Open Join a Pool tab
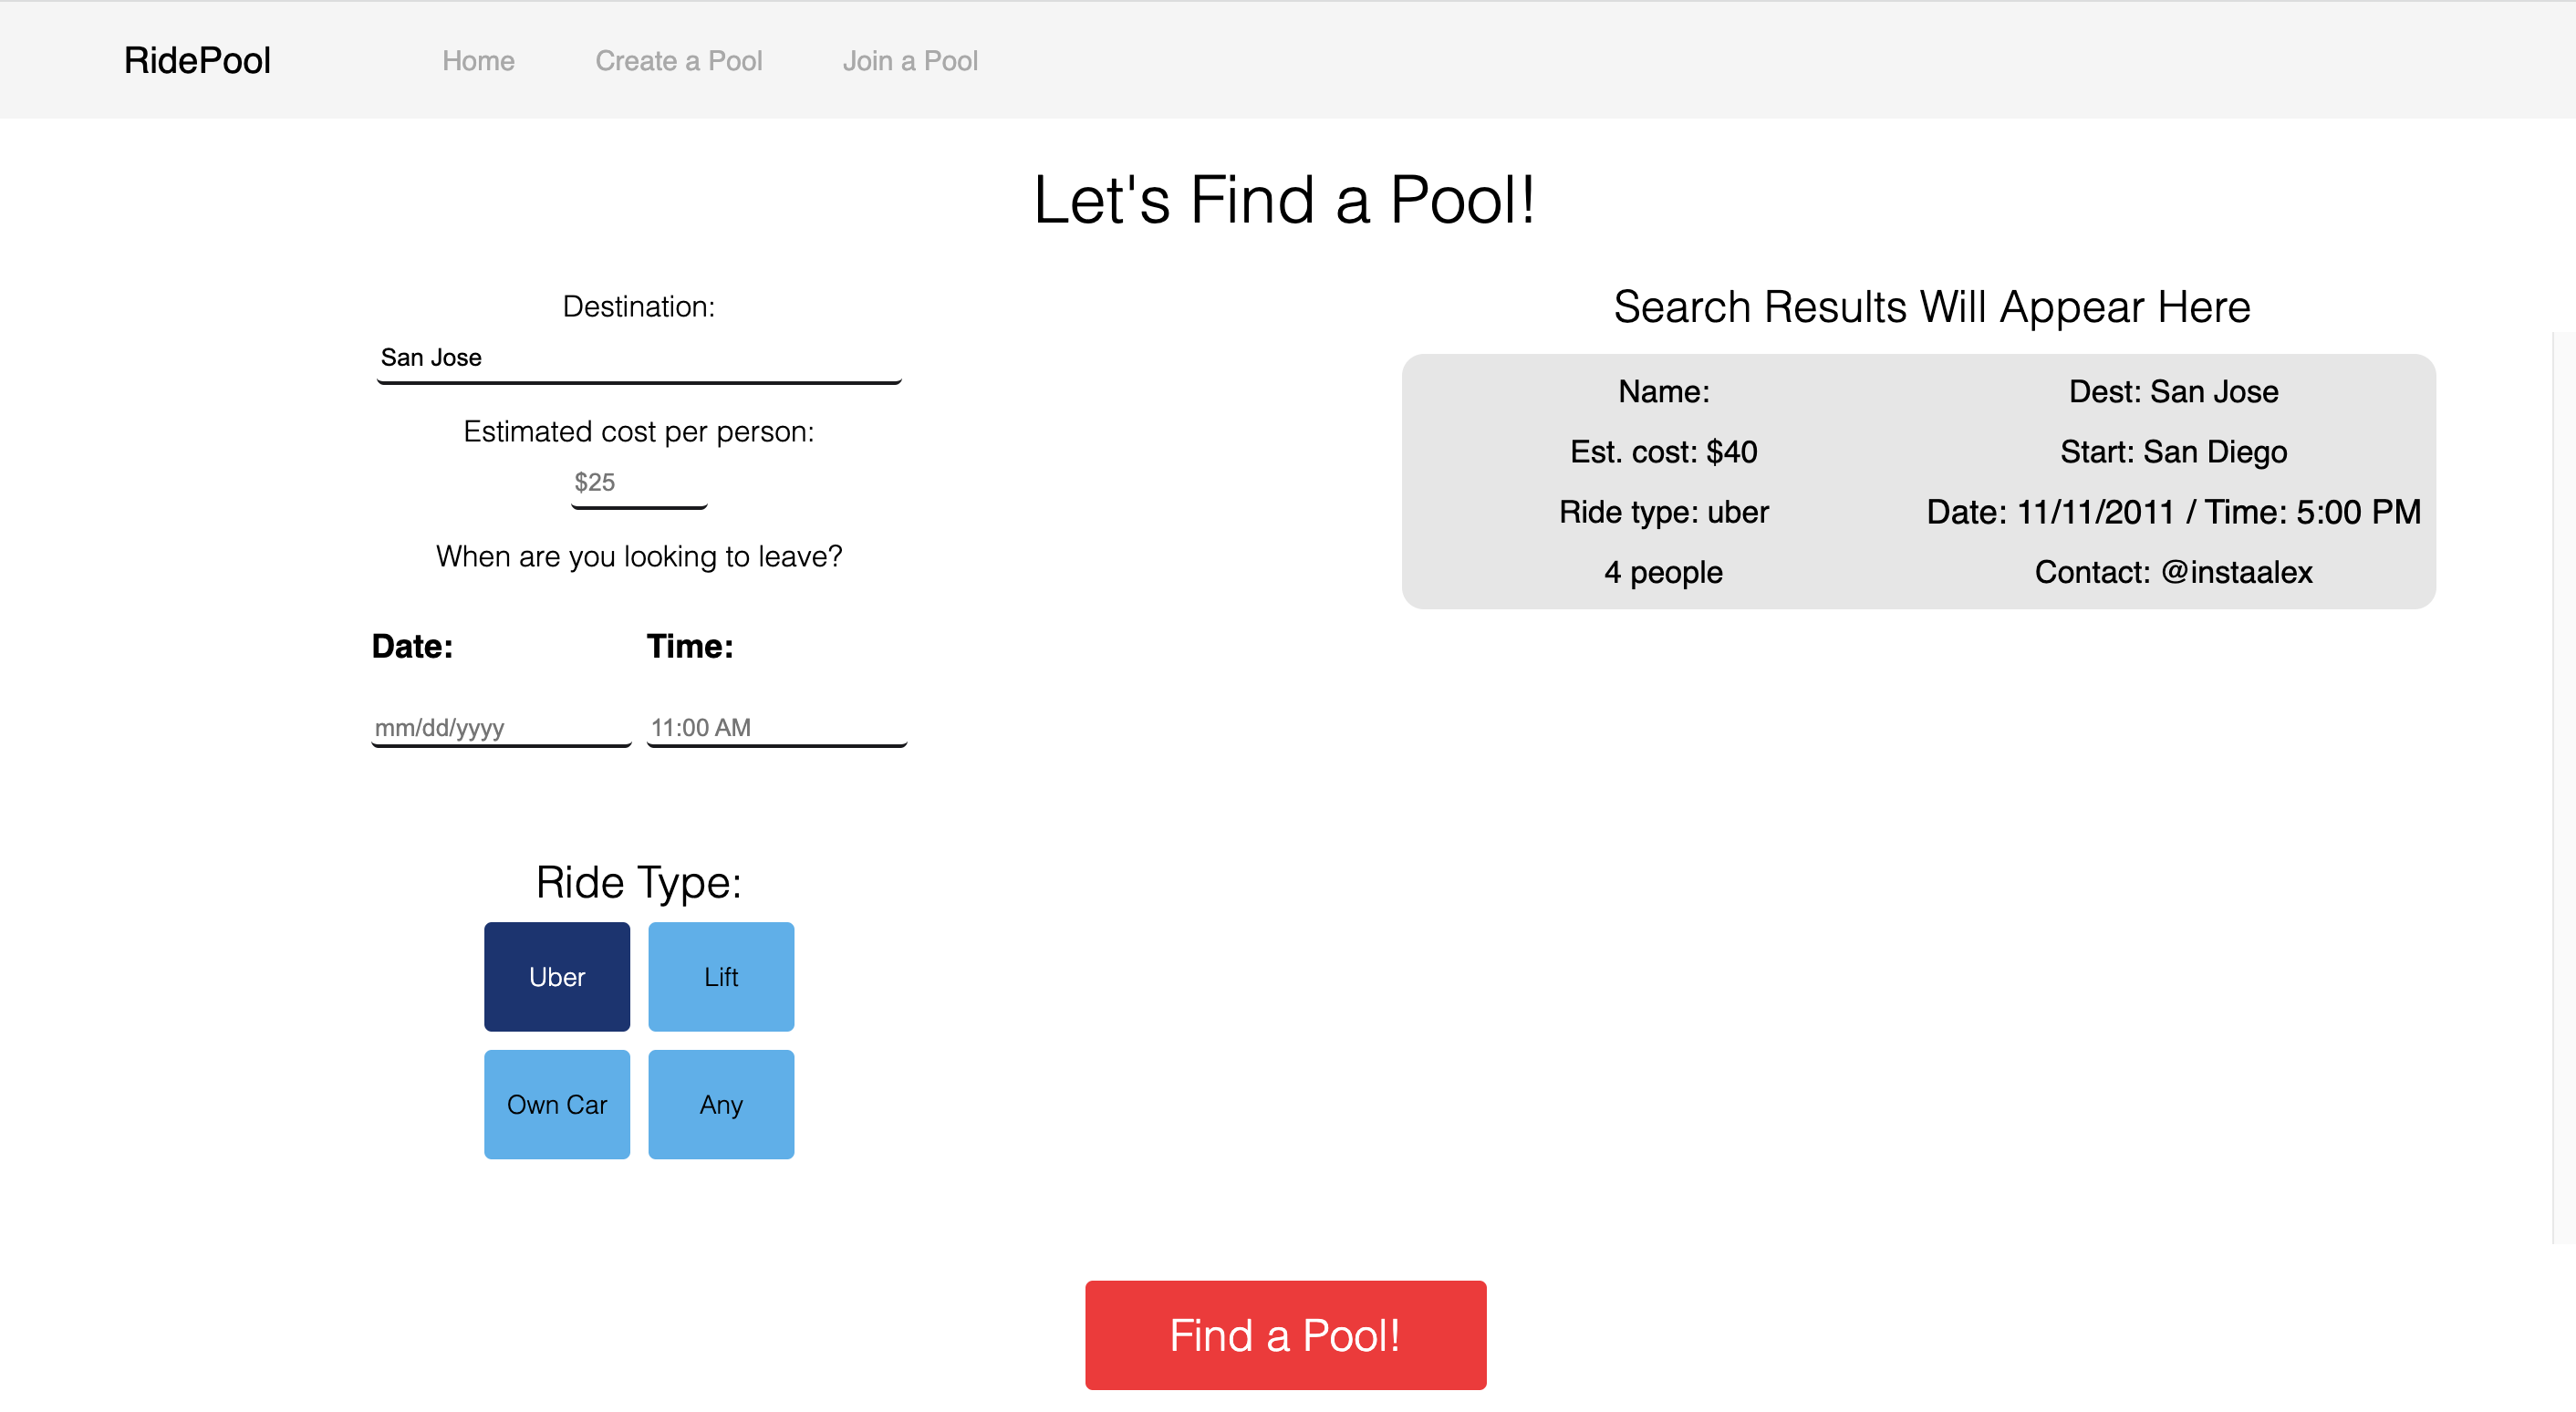This screenshot has height=1412, width=2576. pyautogui.click(x=909, y=61)
